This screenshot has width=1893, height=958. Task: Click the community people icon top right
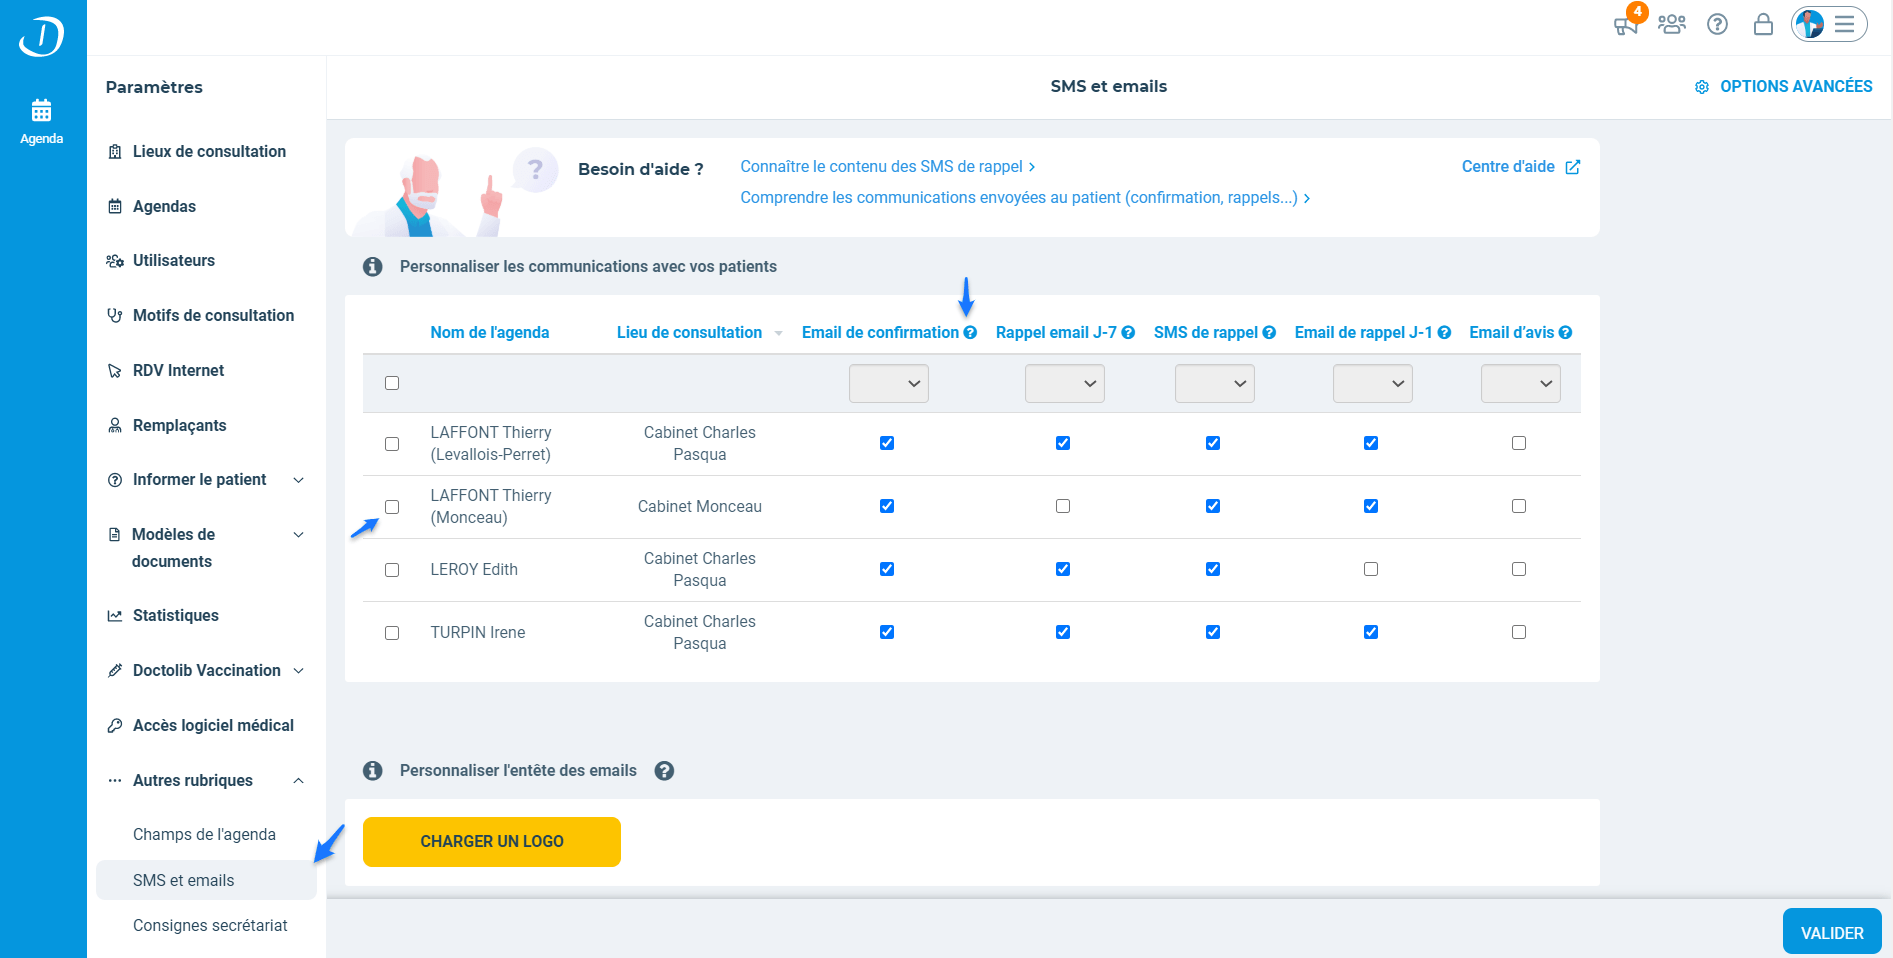[1672, 24]
